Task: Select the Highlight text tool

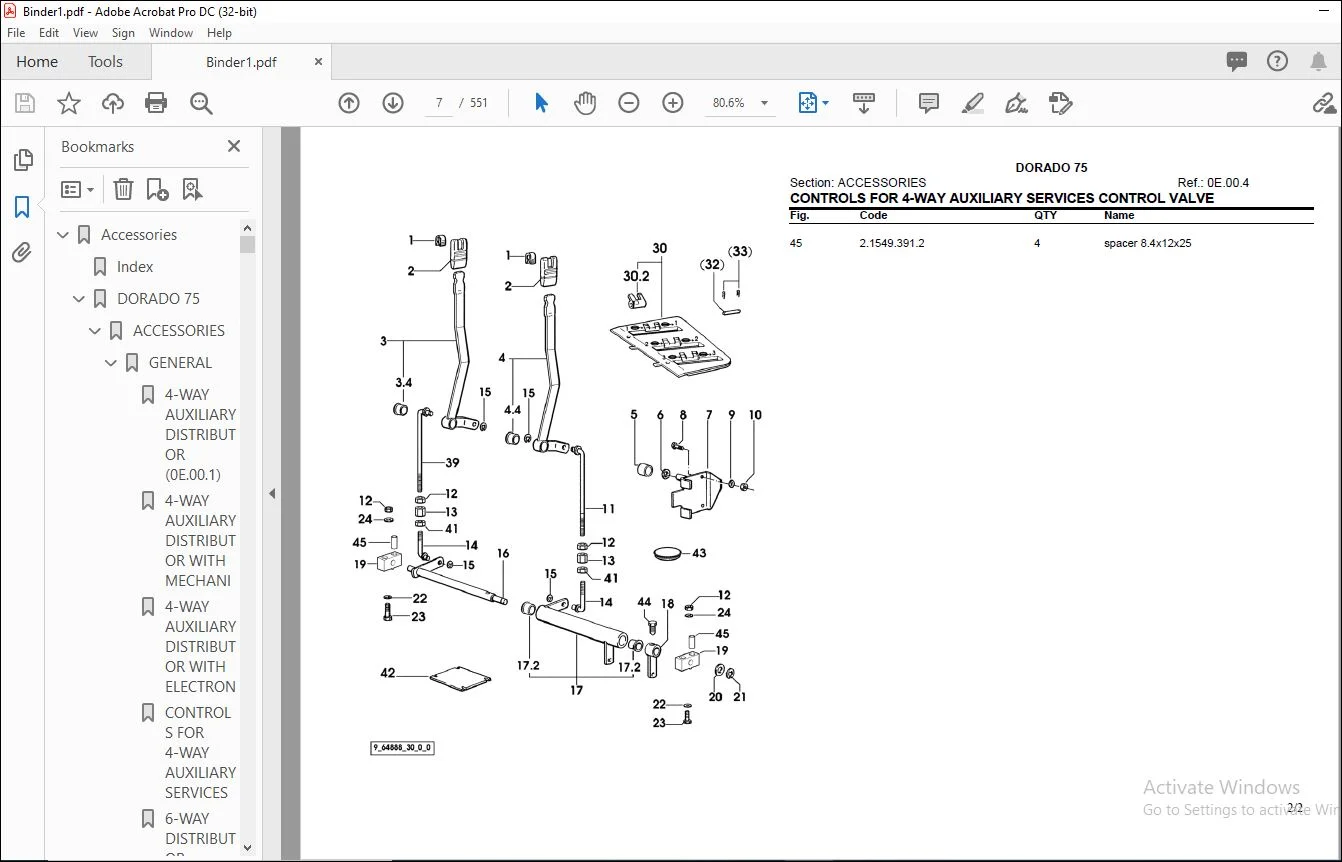Action: [x=972, y=103]
